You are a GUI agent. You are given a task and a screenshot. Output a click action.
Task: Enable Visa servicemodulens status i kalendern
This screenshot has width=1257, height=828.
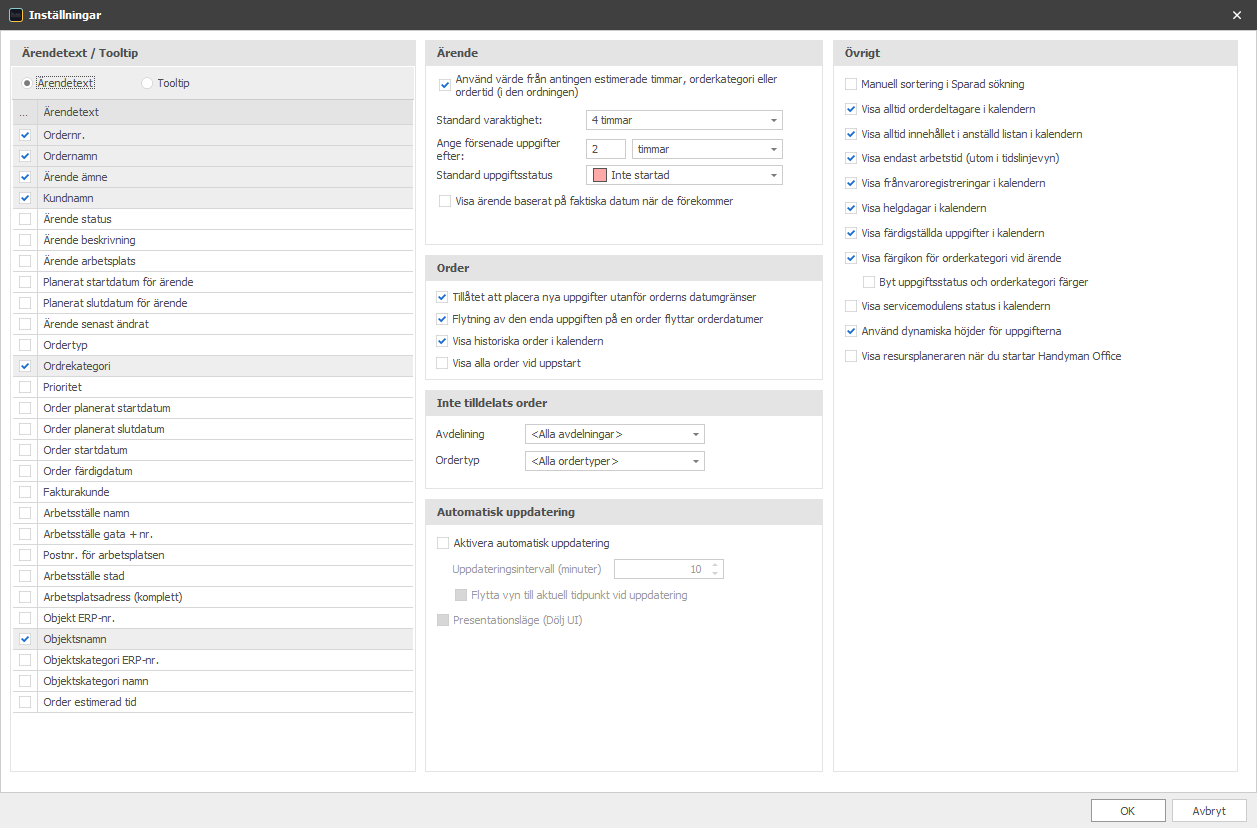tap(851, 306)
